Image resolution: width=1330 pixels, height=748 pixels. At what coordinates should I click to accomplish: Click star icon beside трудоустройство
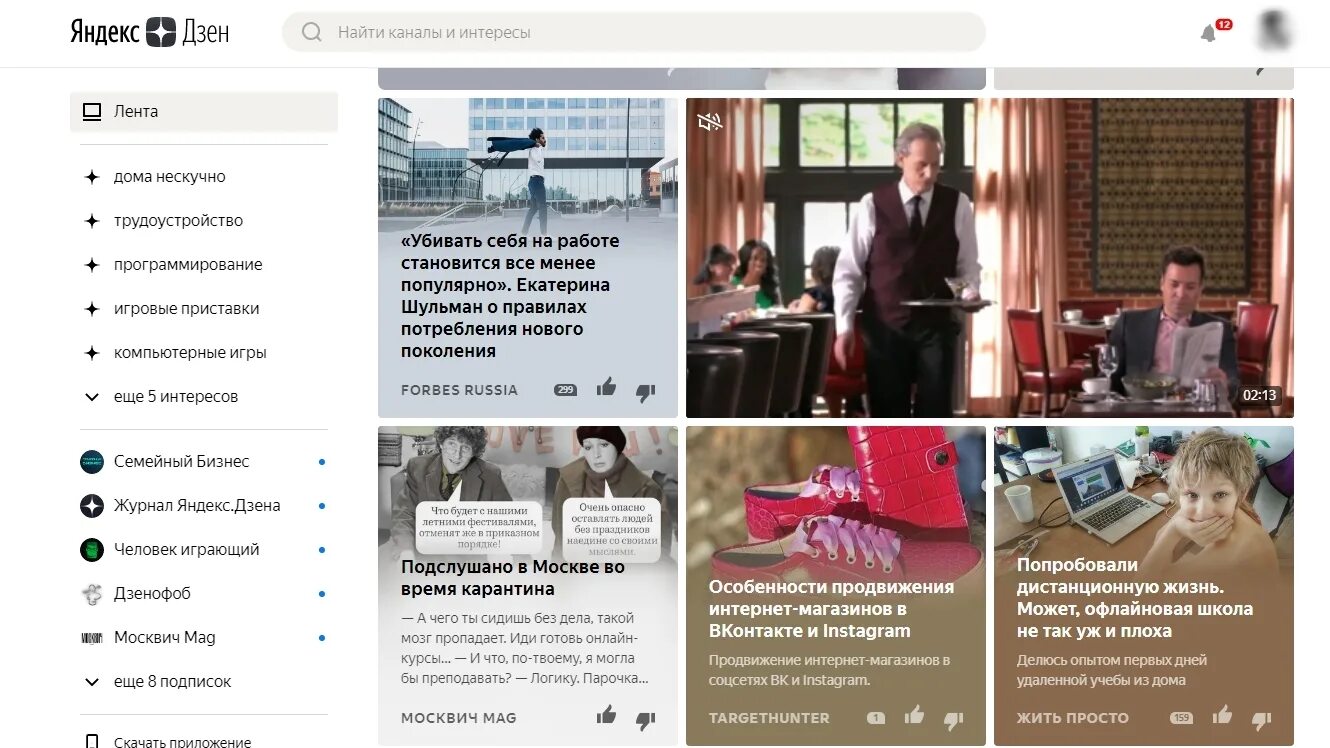92,221
